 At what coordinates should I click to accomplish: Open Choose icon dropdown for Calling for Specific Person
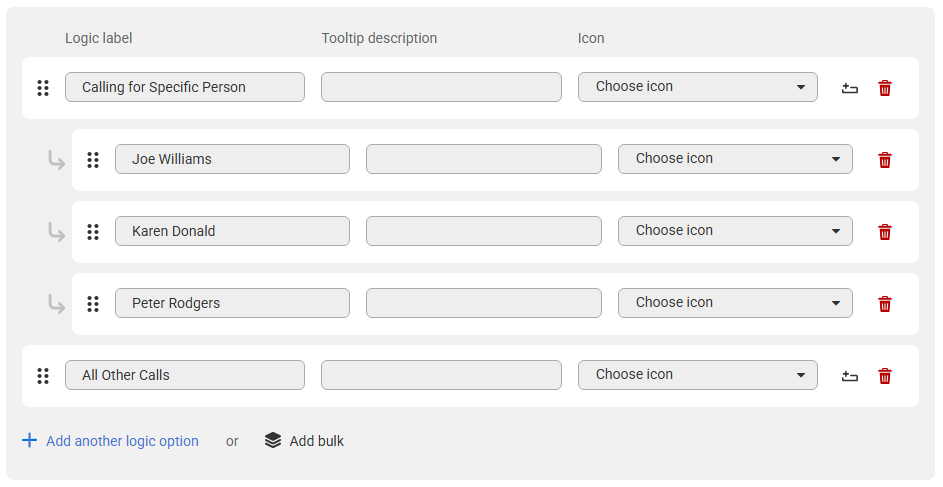[x=697, y=87]
